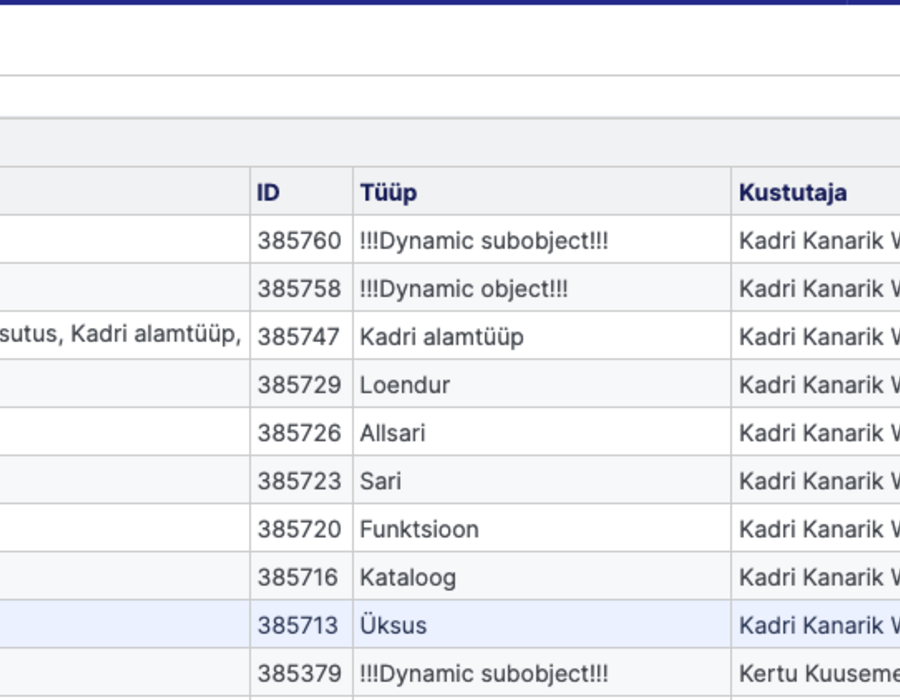The width and height of the screenshot is (900, 700).
Task: Click Kustutaja cell in row 385726
Action: [816, 433]
